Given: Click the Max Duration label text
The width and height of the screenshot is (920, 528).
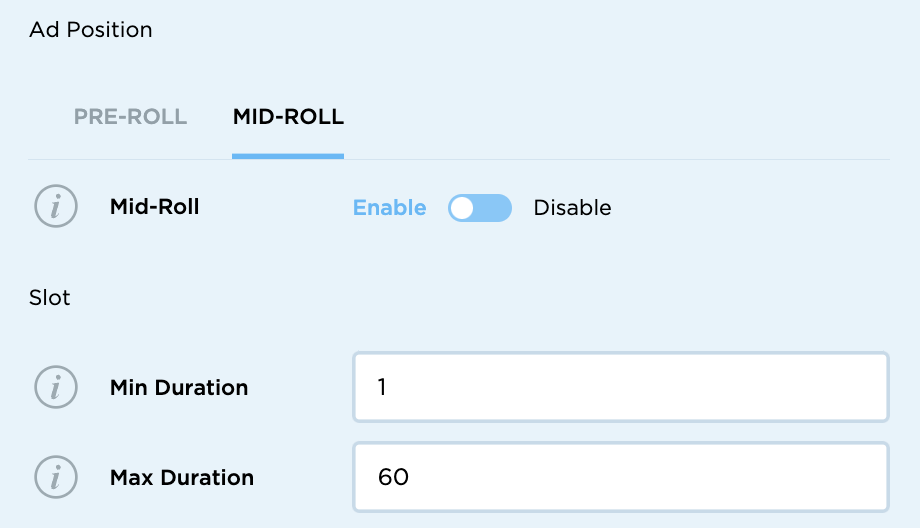Looking at the screenshot, I should coord(182,477).
